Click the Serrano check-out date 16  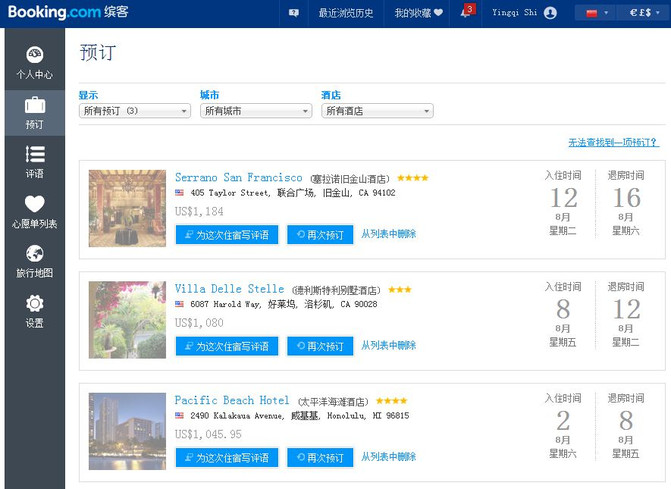pos(626,198)
